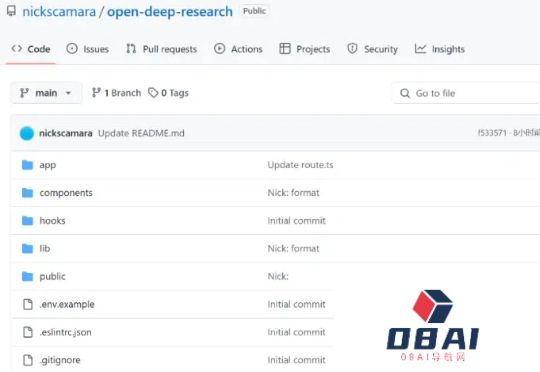Open the Issues tab
540x372 pixels.
pyautogui.click(x=87, y=49)
